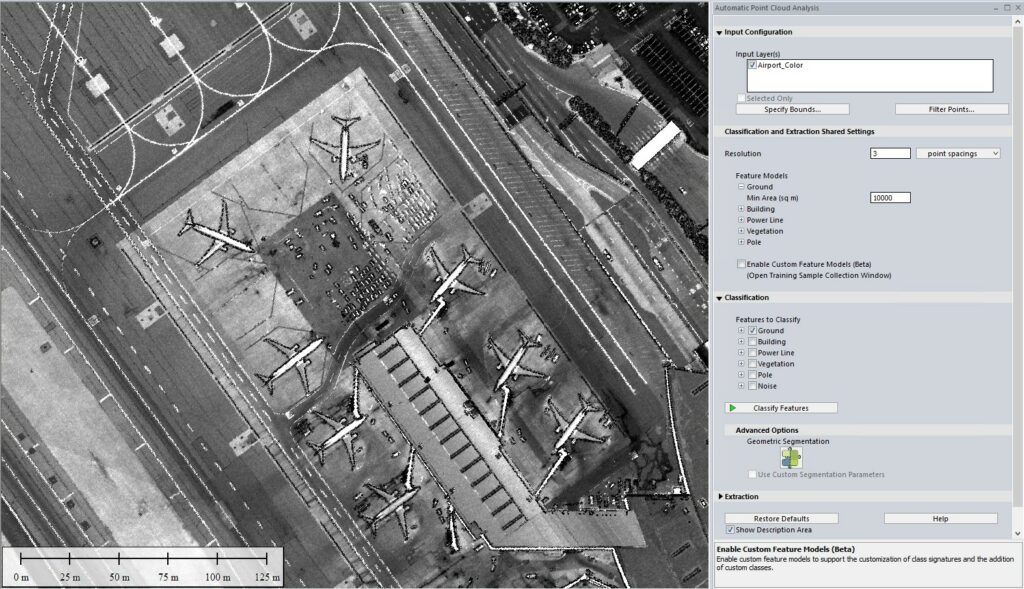1024x589 pixels.
Task: Expand the Vegetation feature model node
Action: point(741,231)
